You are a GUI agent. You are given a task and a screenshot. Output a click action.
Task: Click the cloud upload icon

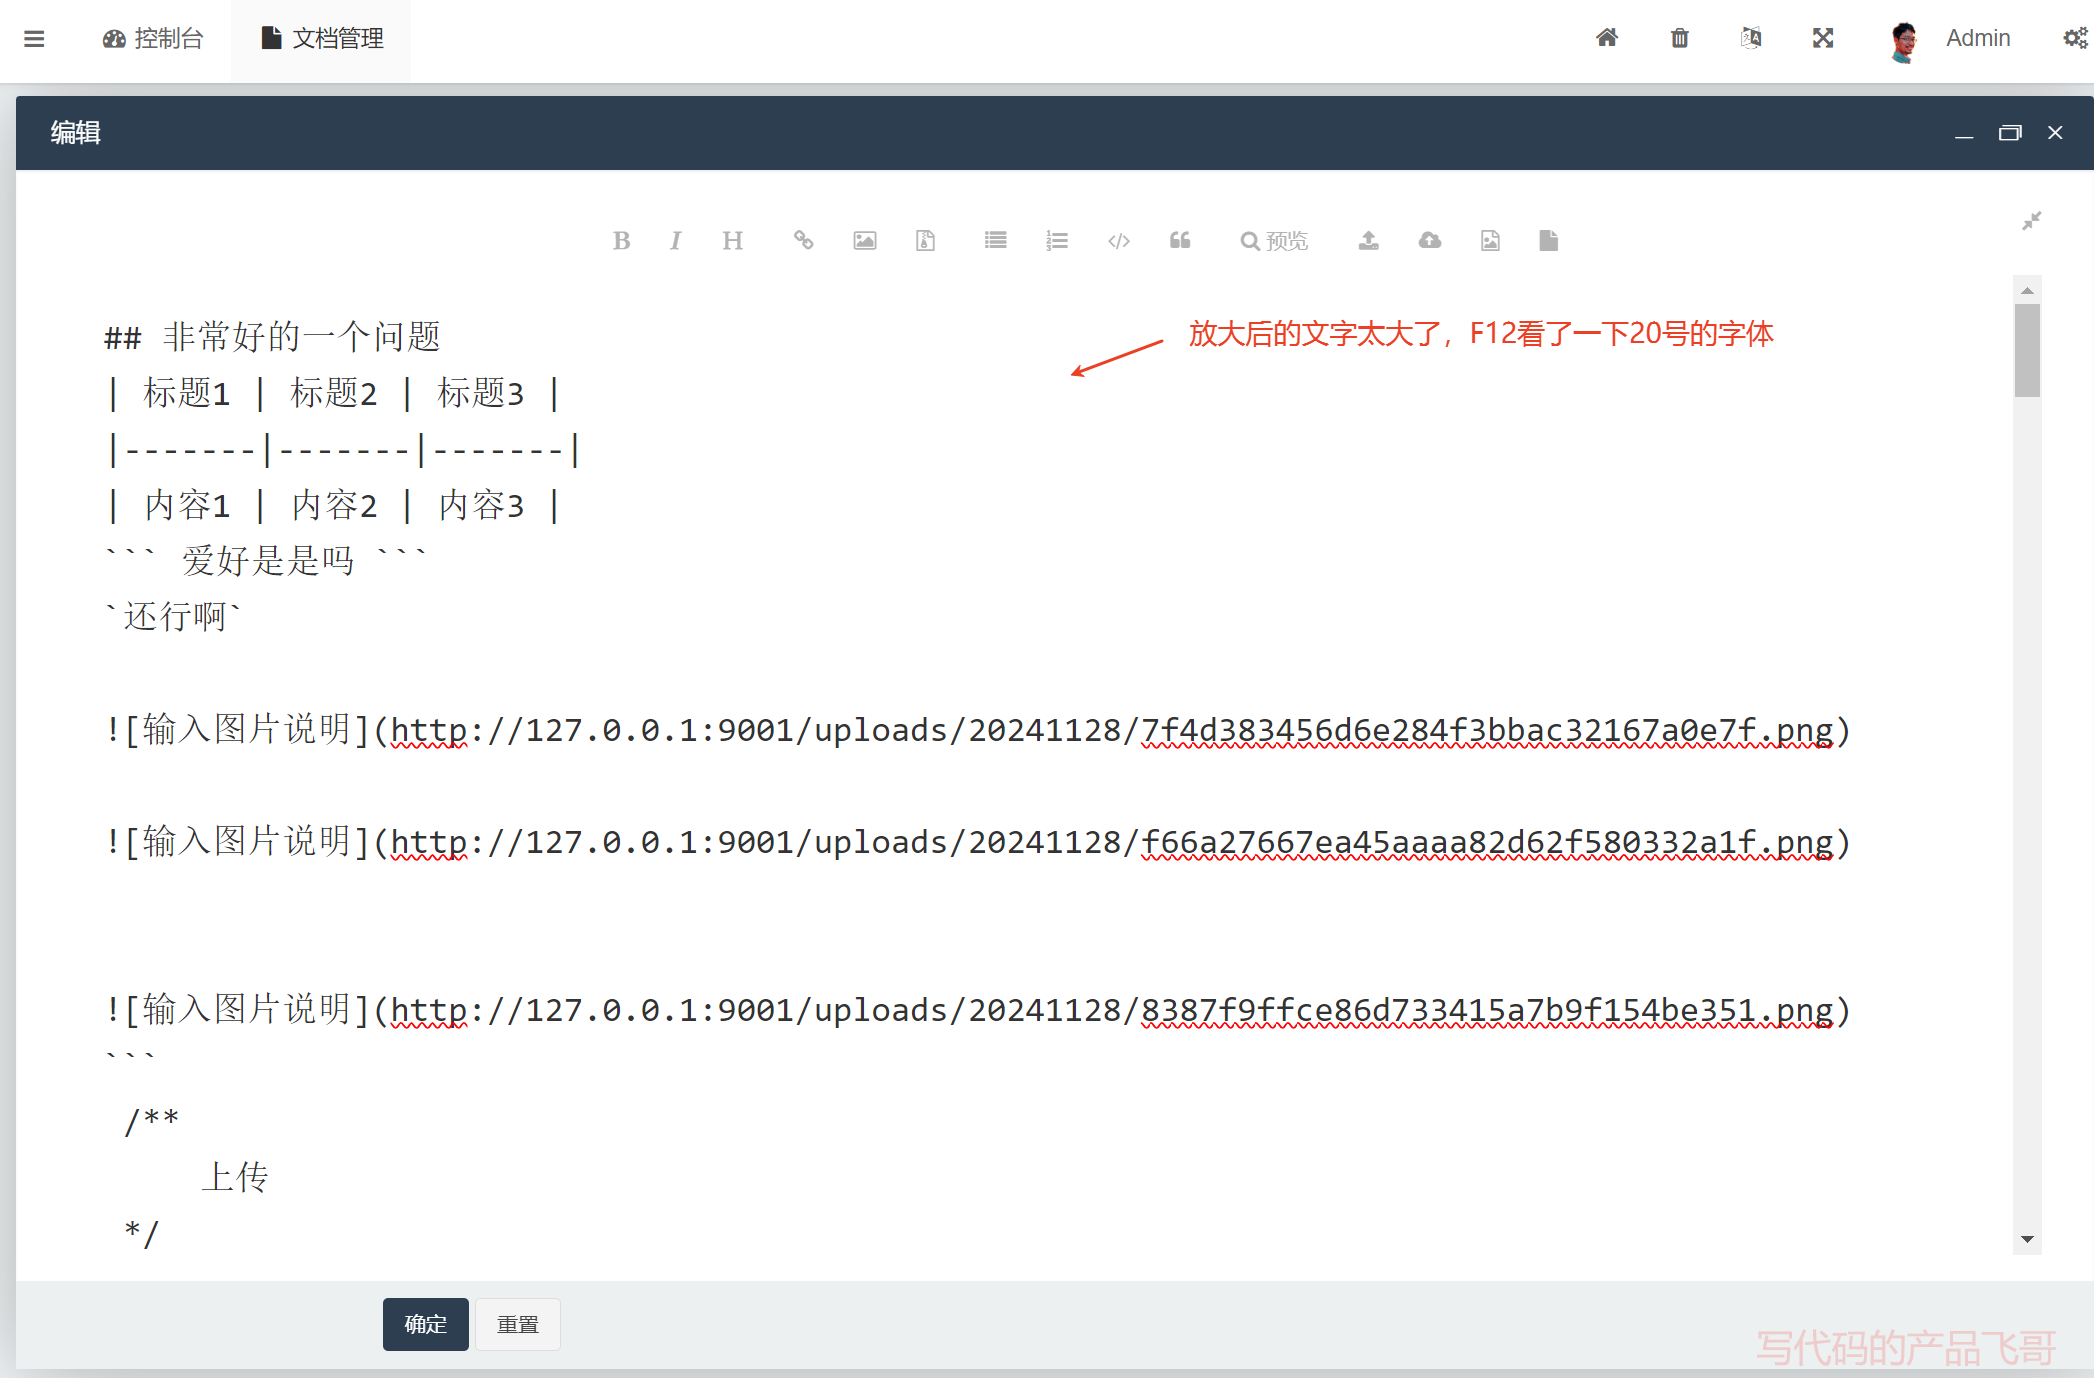[1430, 240]
